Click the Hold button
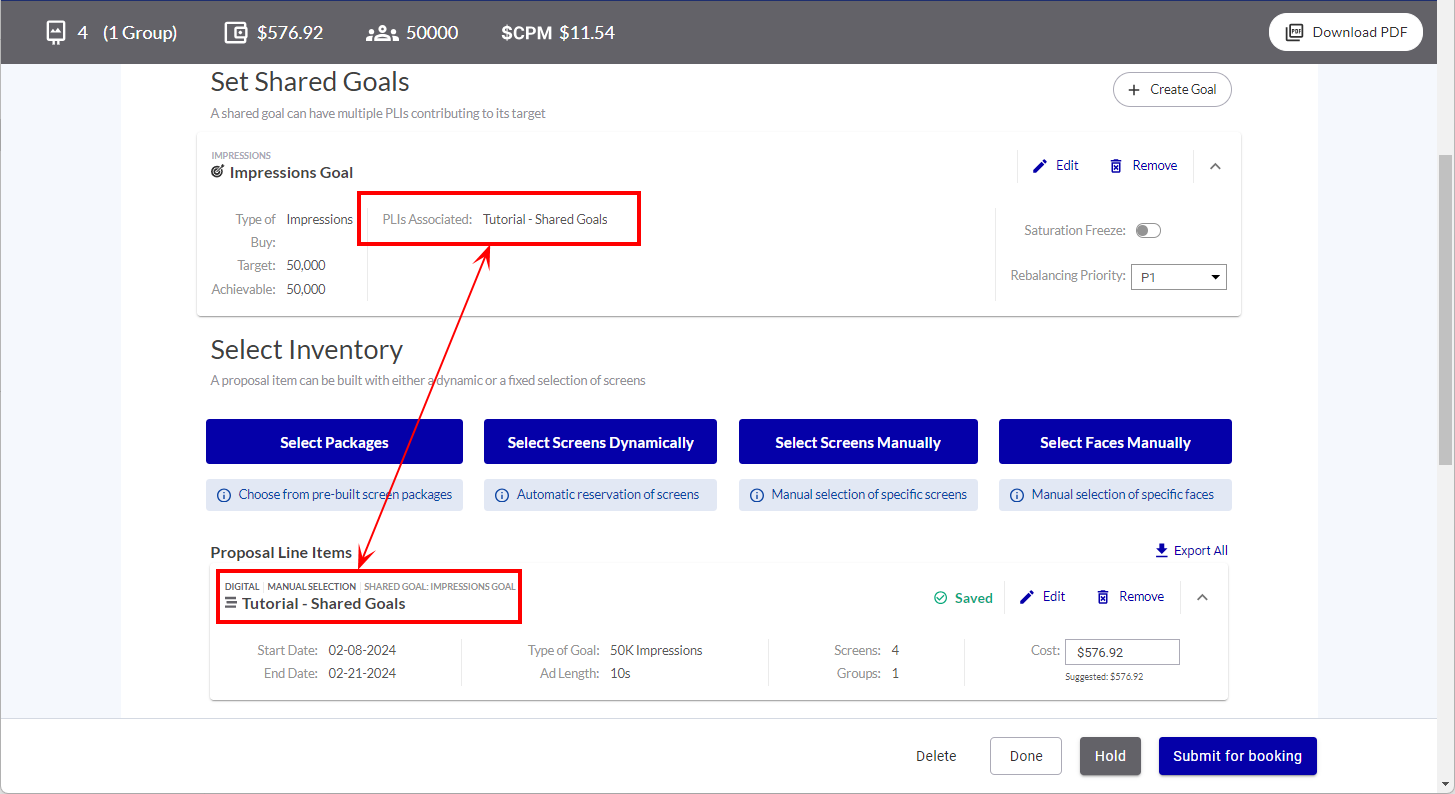This screenshot has height=794, width=1455. pyautogui.click(x=1110, y=756)
